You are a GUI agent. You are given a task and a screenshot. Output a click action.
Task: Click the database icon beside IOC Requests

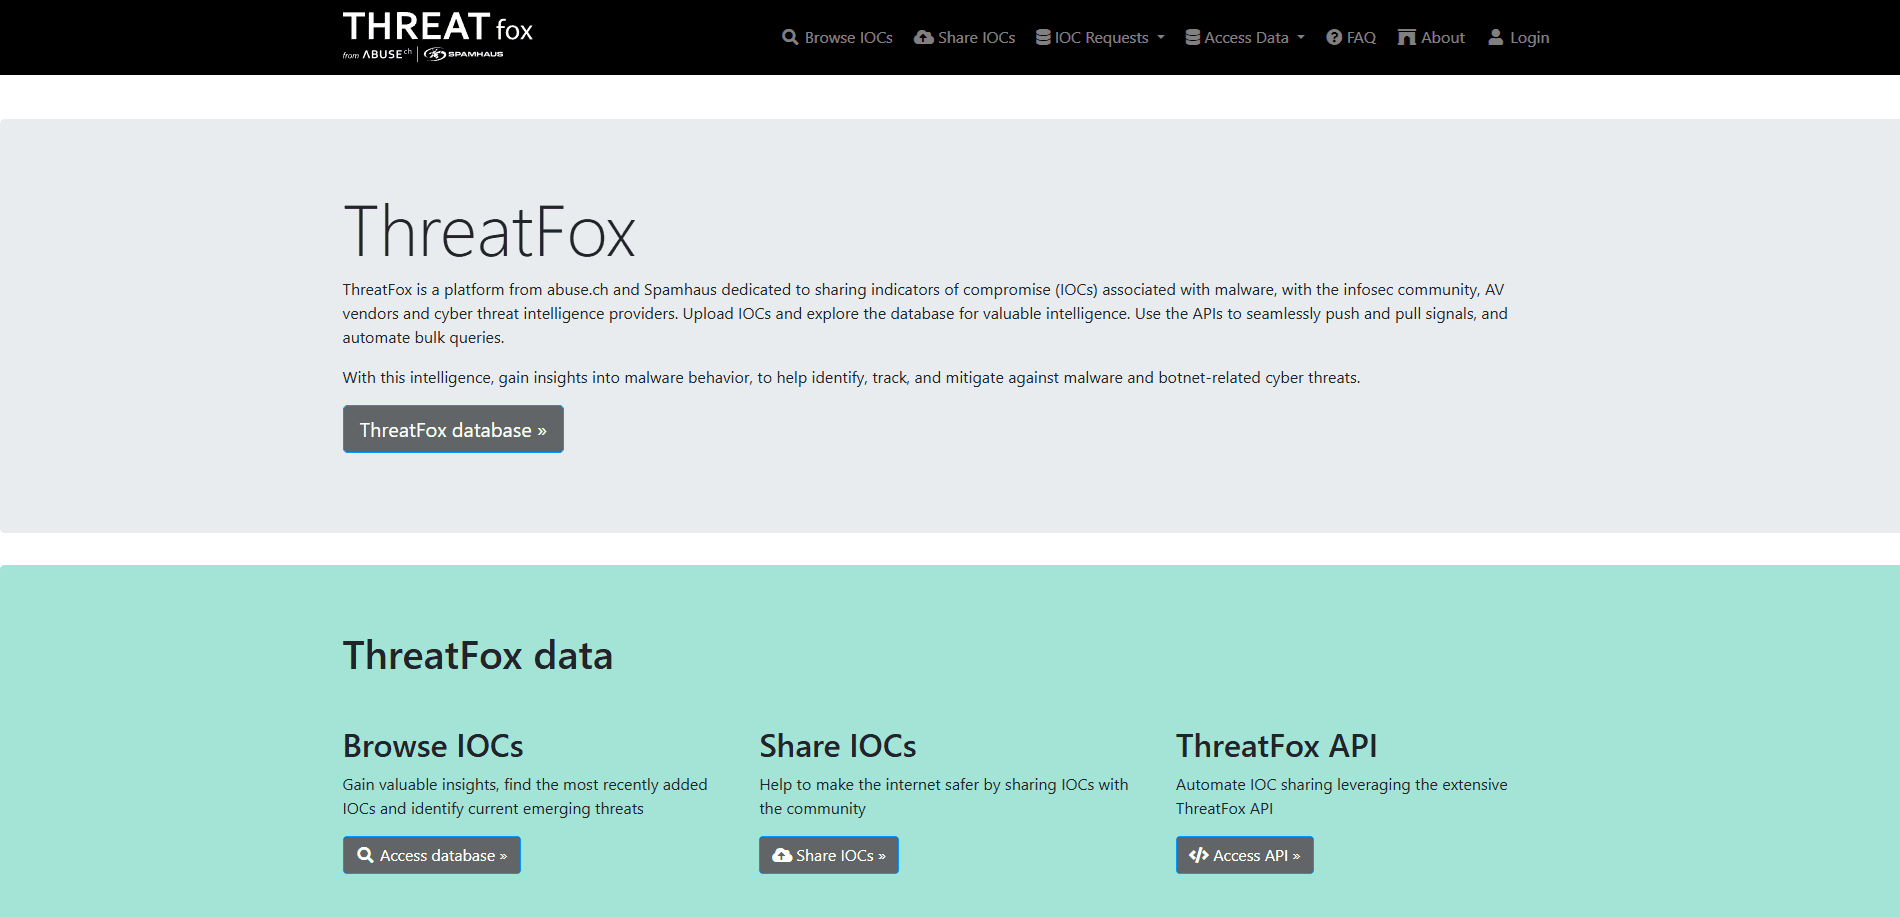(1043, 37)
